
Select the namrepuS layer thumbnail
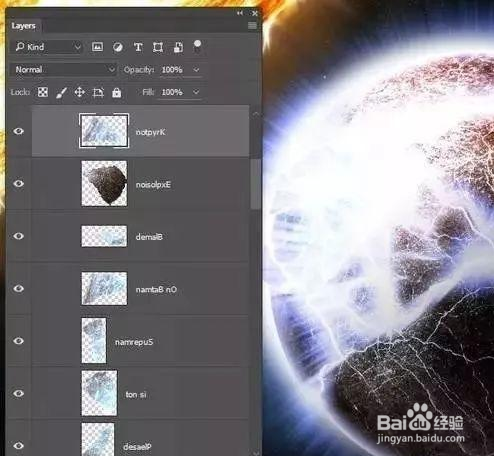tap(94, 340)
